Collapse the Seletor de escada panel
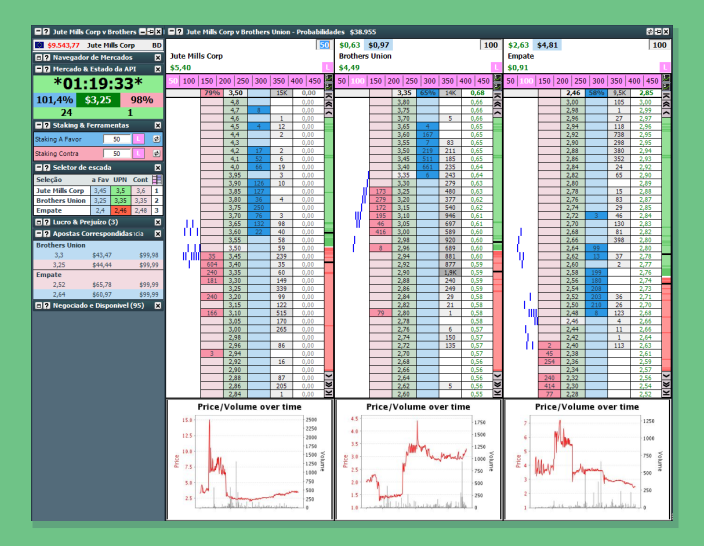Screen dimensions: 704x546 point(39,167)
